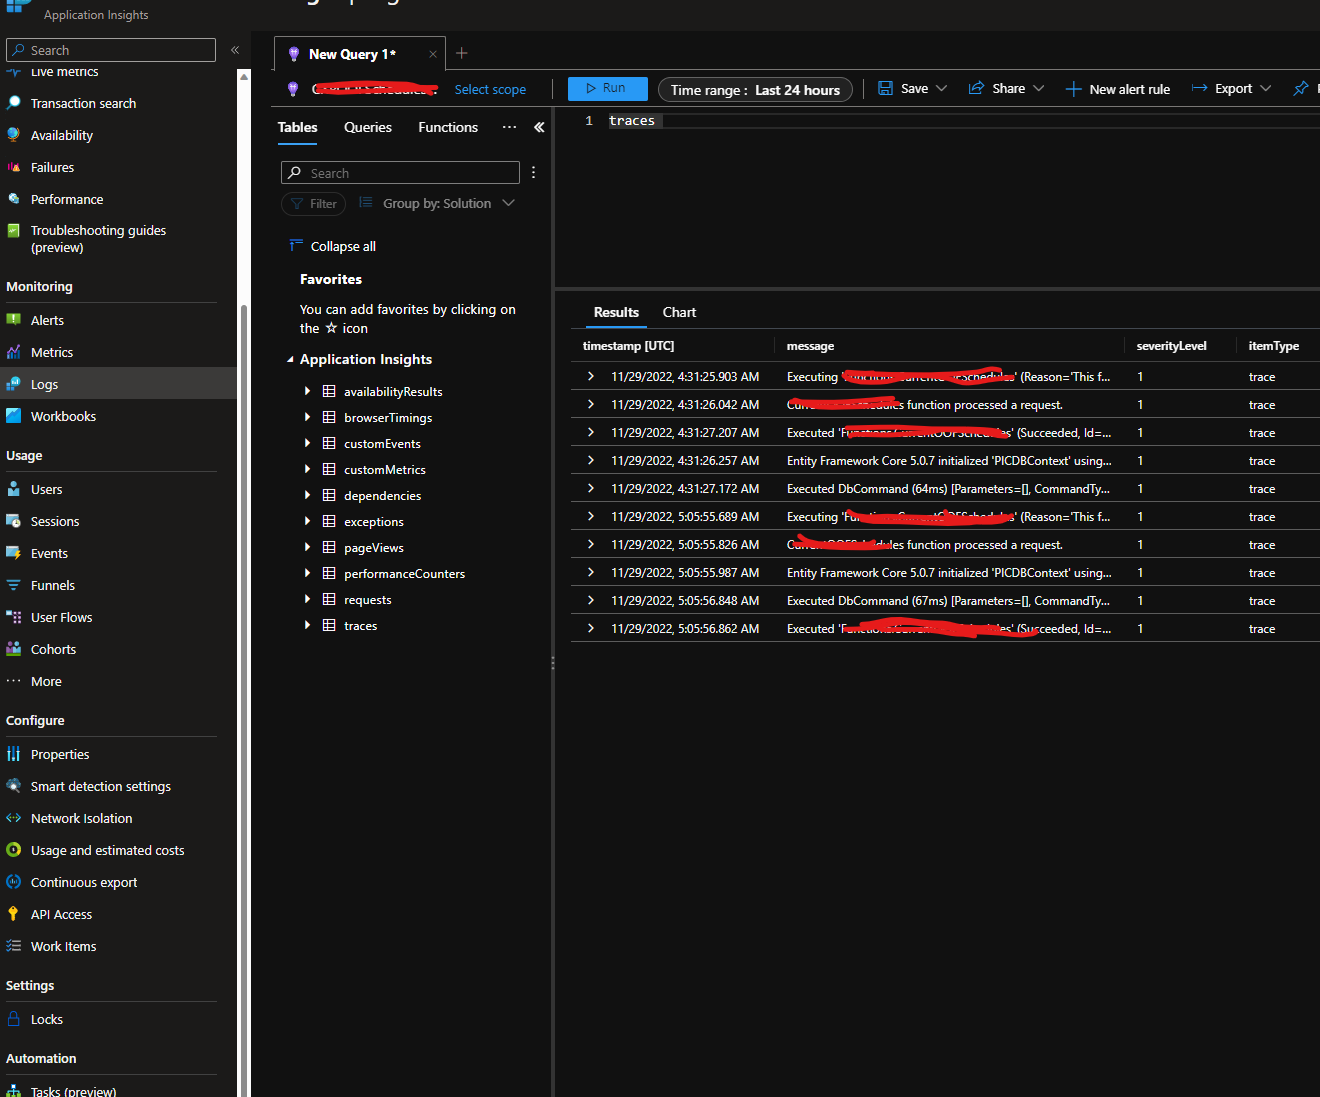Image resolution: width=1320 pixels, height=1097 pixels.
Task: Open Troubleshooting guides (preview)
Action: click(x=98, y=238)
